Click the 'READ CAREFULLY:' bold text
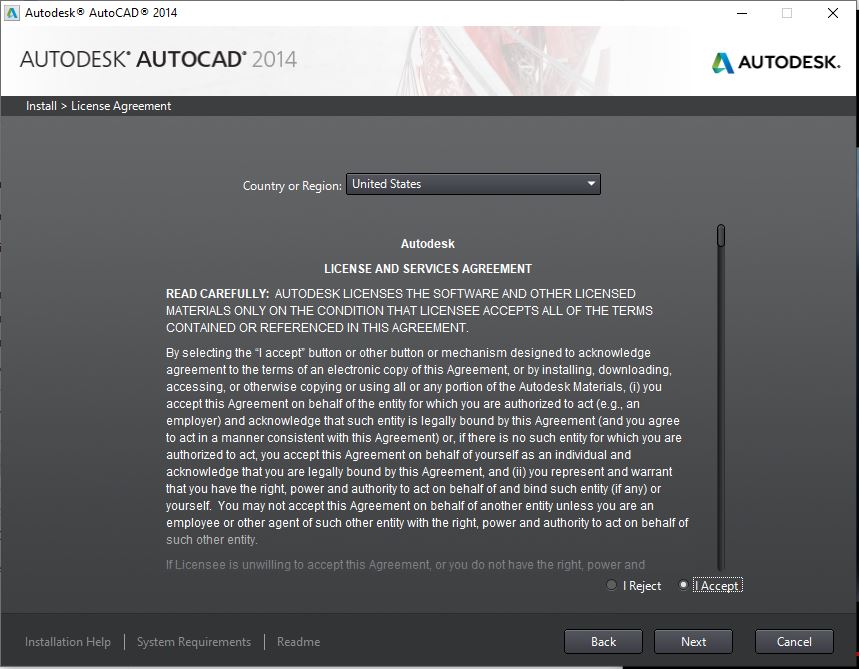The width and height of the screenshot is (859, 669). (x=217, y=294)
